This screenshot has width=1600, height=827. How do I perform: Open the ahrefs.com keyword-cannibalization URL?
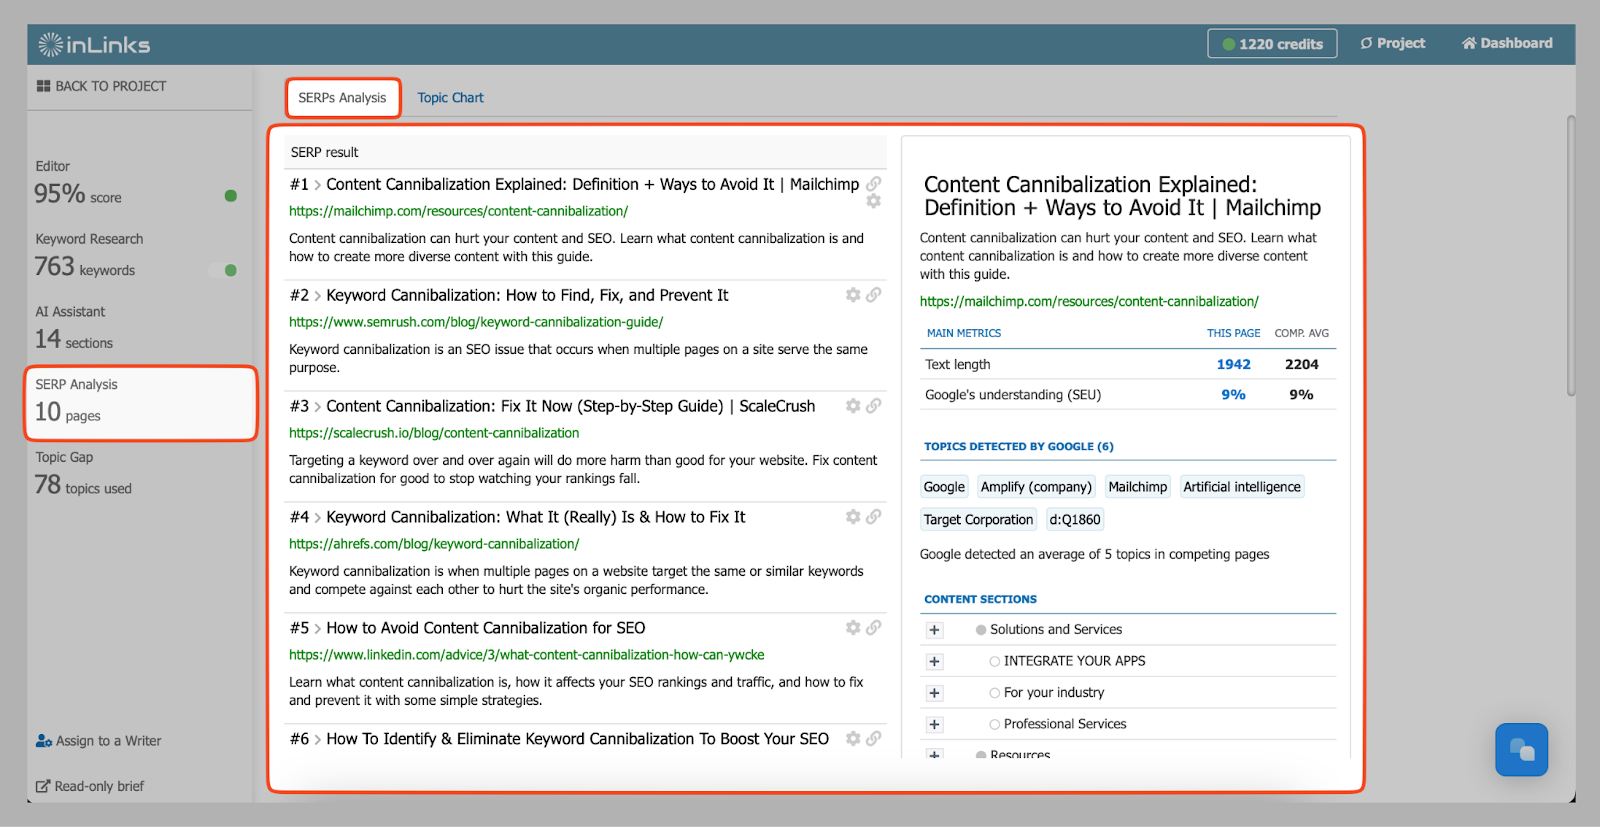[434, 544]
